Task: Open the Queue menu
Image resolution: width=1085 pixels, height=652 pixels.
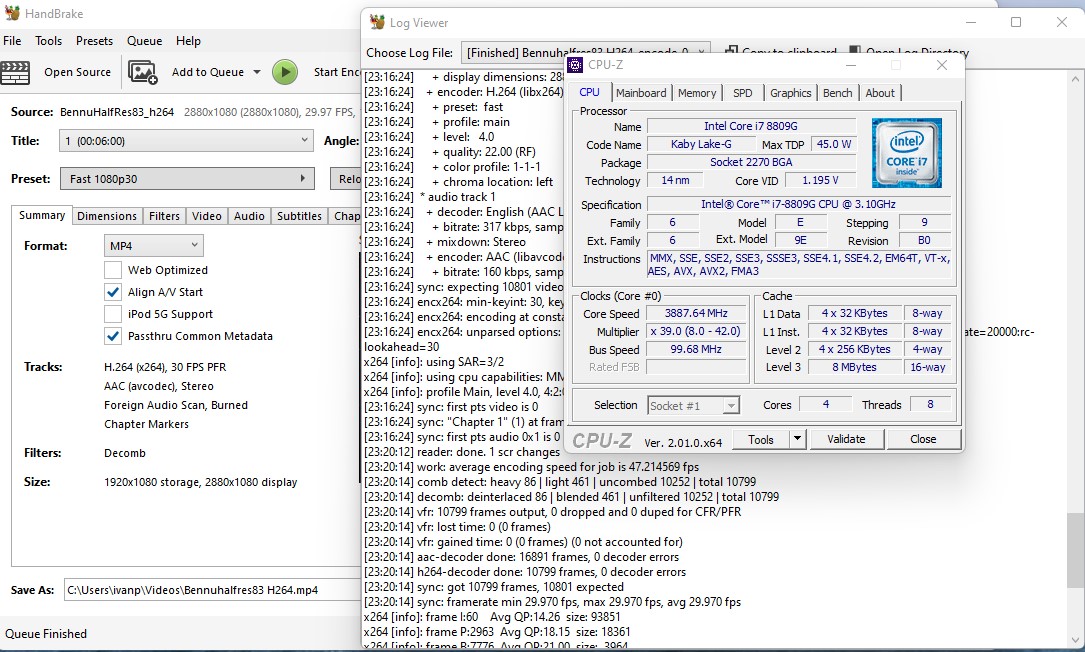Action: click(x=144, y=41)
